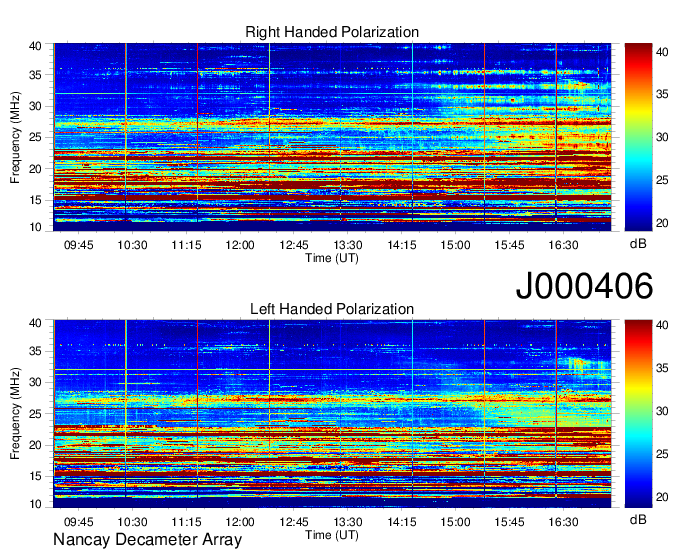Click '15:45' time tick under Right Handed plot
The height and width of the screenshot is (552, 680).
click(x=509, y=245)
